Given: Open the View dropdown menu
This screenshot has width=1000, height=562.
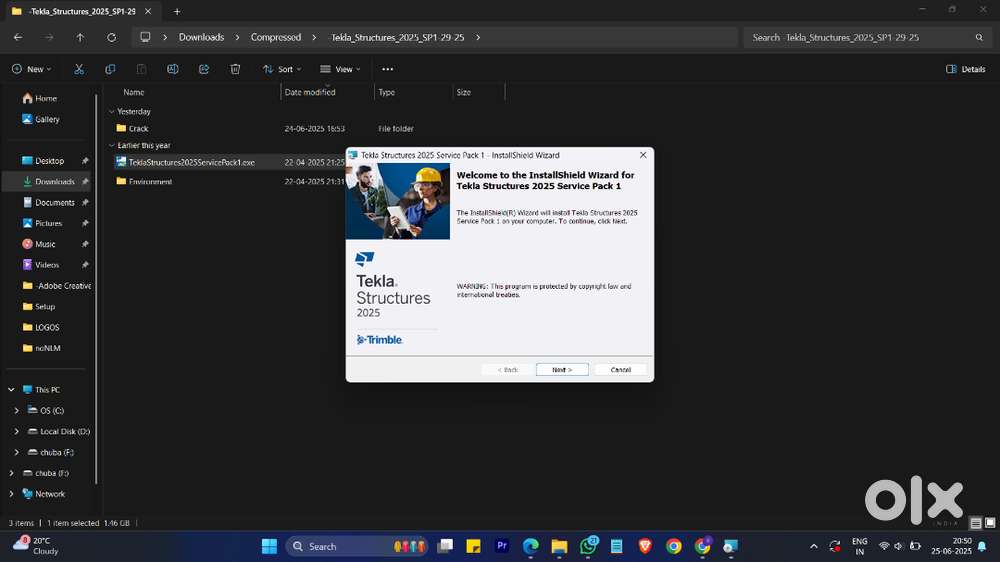Looking at the screenshot, I should (x=340, y=69).
